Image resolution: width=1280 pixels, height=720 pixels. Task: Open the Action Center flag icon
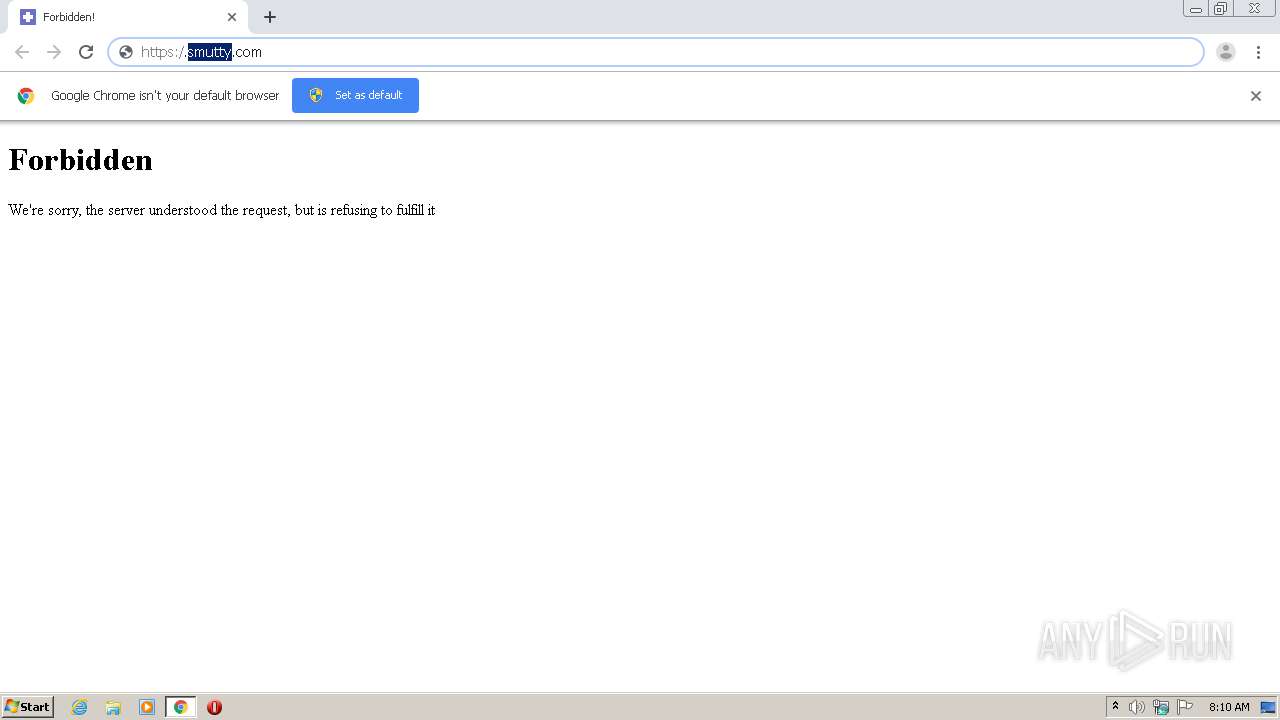(x=1185, y=707)
